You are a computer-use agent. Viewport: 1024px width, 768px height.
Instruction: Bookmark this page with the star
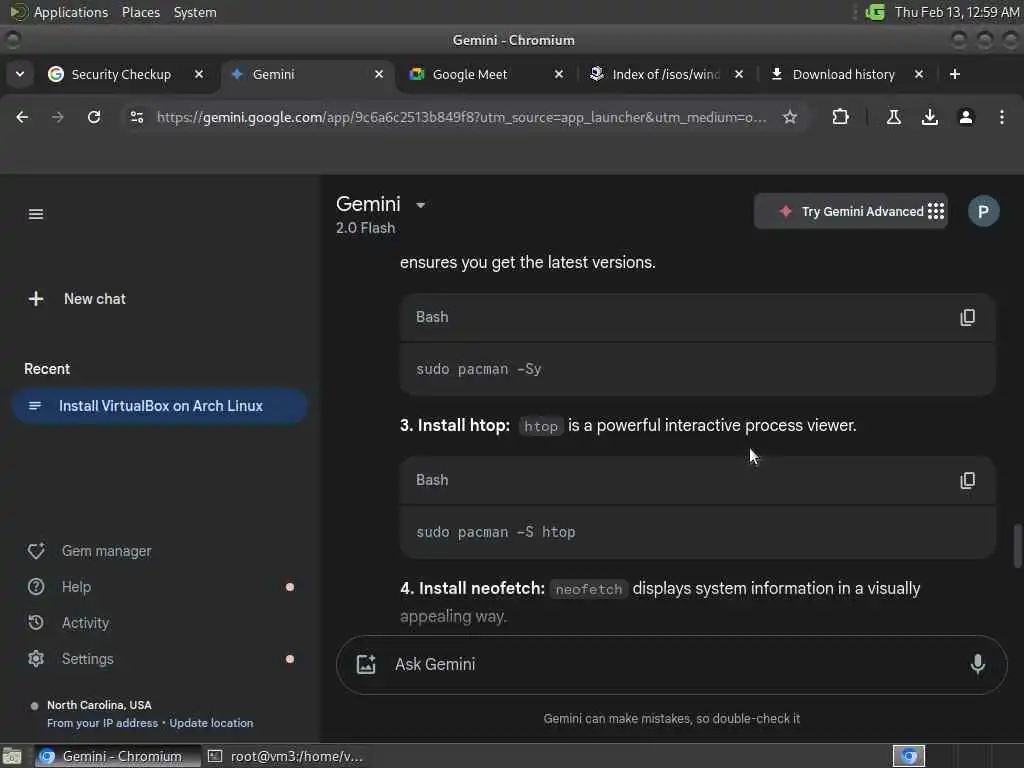click(x=790, y=117)
